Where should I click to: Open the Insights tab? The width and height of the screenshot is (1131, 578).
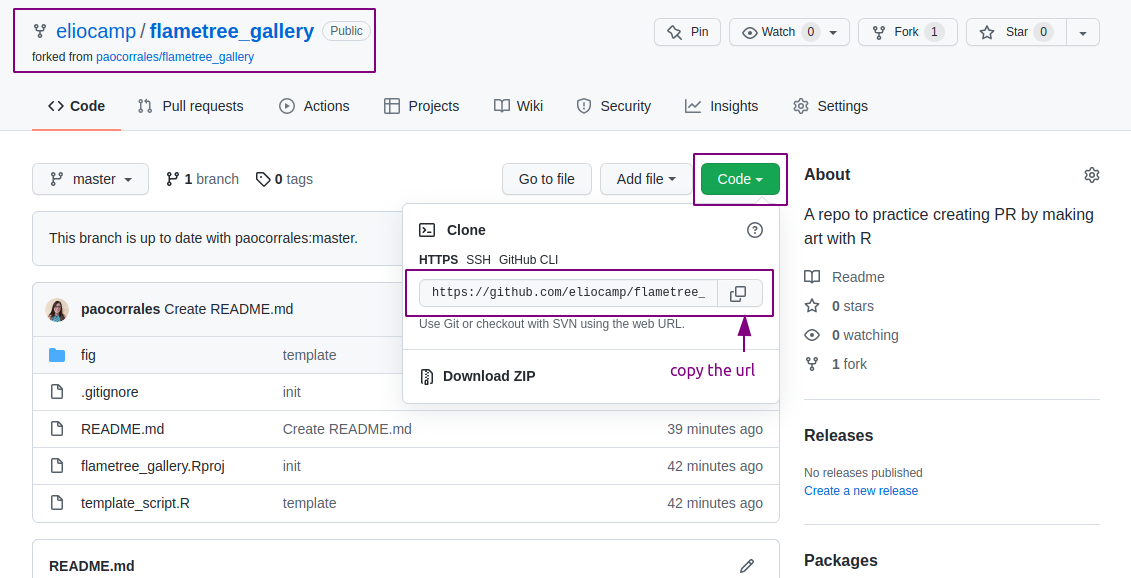721,105
